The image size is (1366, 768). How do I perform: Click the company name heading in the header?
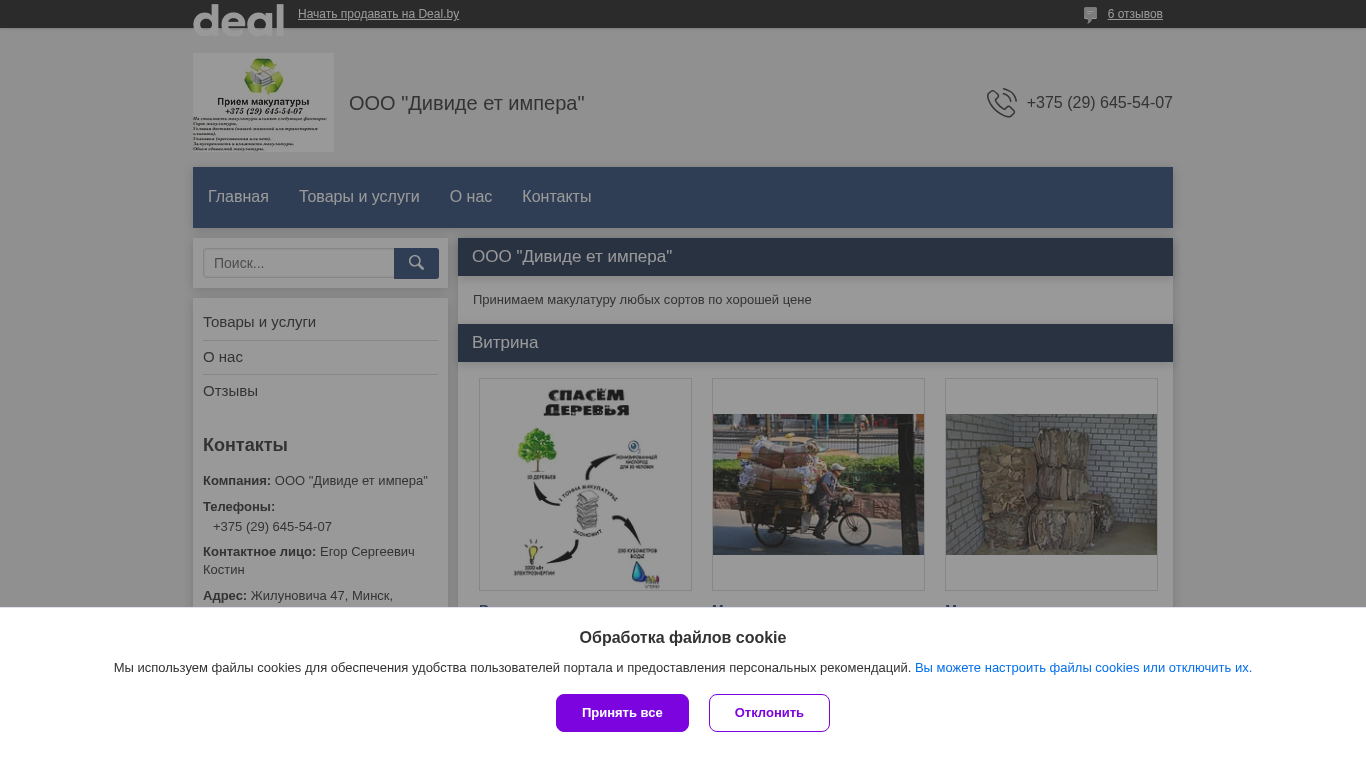click(x=467, y=103)
